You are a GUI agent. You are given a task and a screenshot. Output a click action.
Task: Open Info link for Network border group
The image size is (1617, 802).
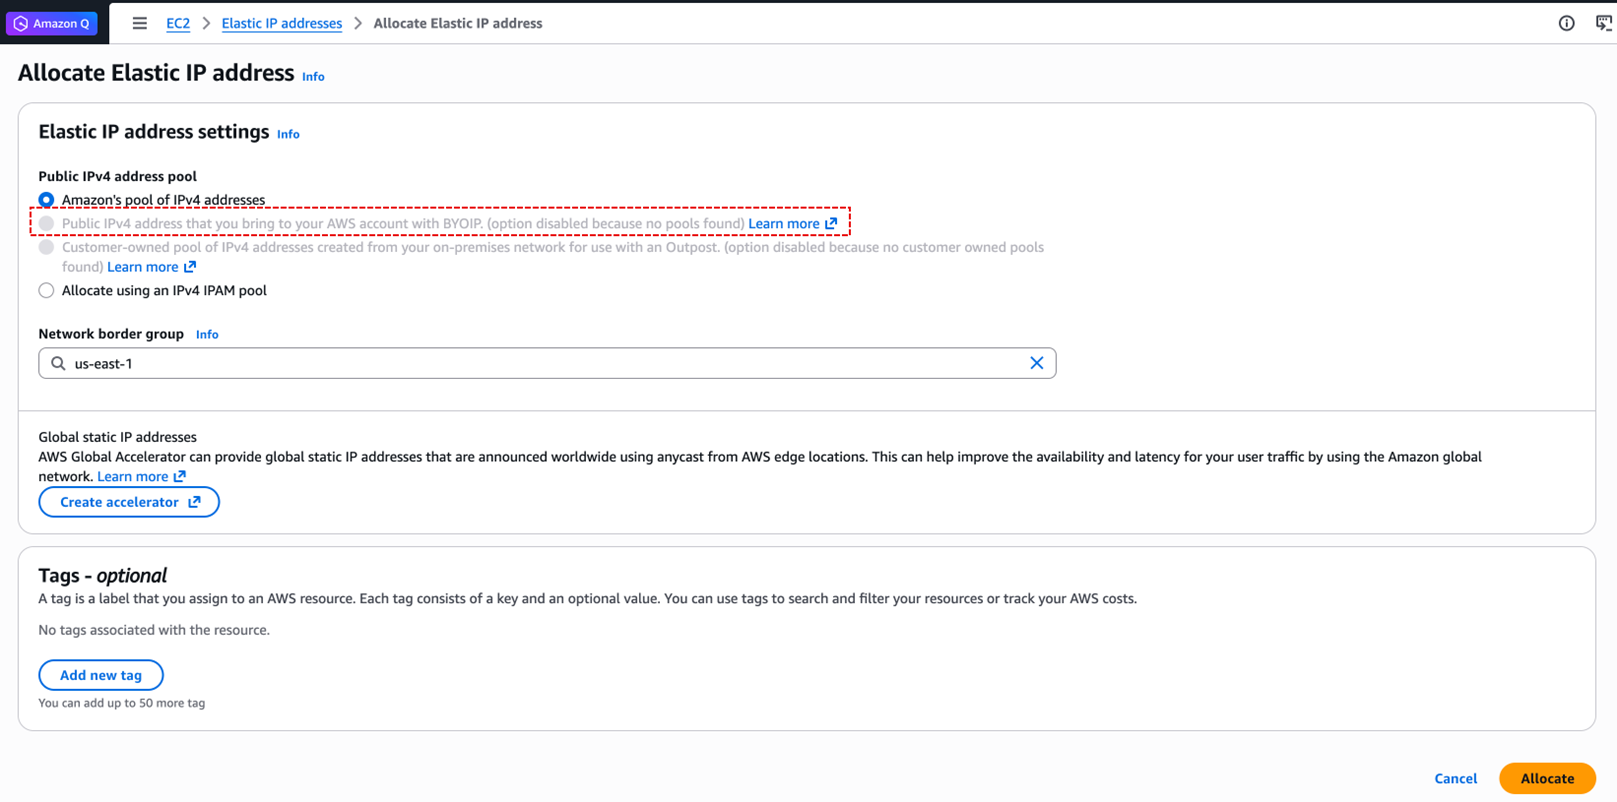207,334
